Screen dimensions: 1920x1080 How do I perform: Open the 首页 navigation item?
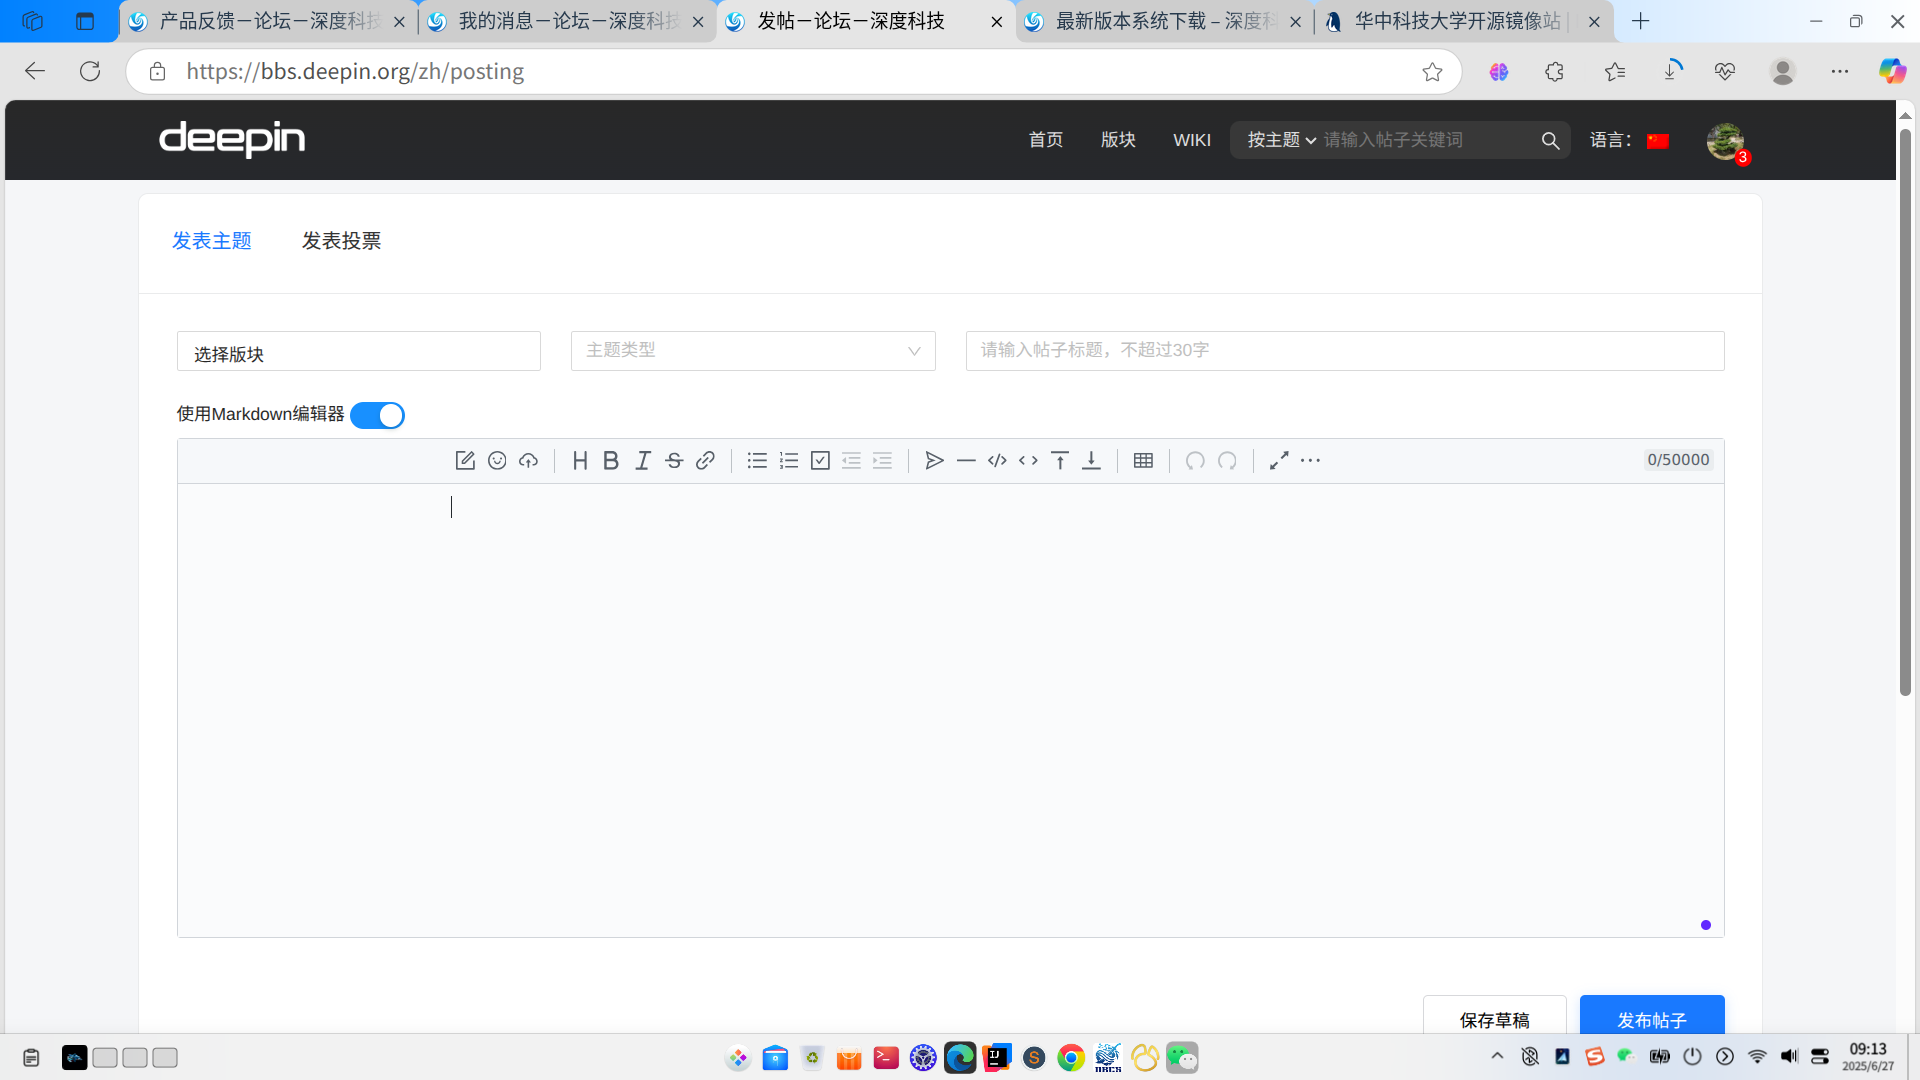(1046, 140)
